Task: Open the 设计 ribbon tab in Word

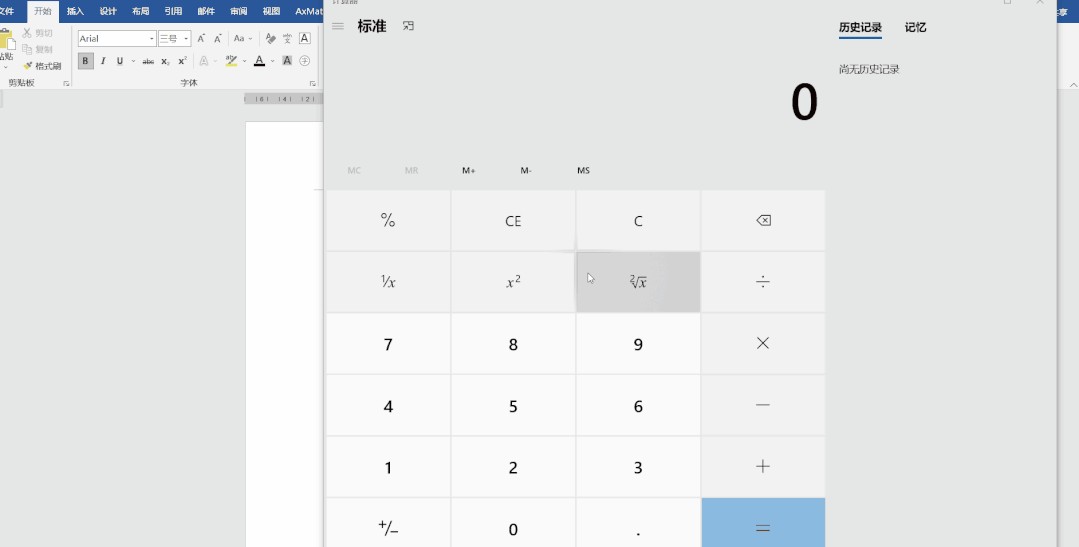Action: tap(108, 11)
